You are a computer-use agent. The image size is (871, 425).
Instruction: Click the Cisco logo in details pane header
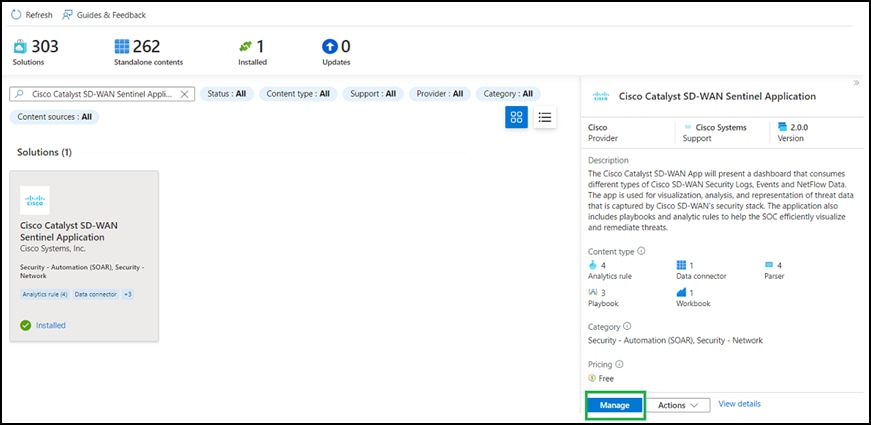click(600, 97)
